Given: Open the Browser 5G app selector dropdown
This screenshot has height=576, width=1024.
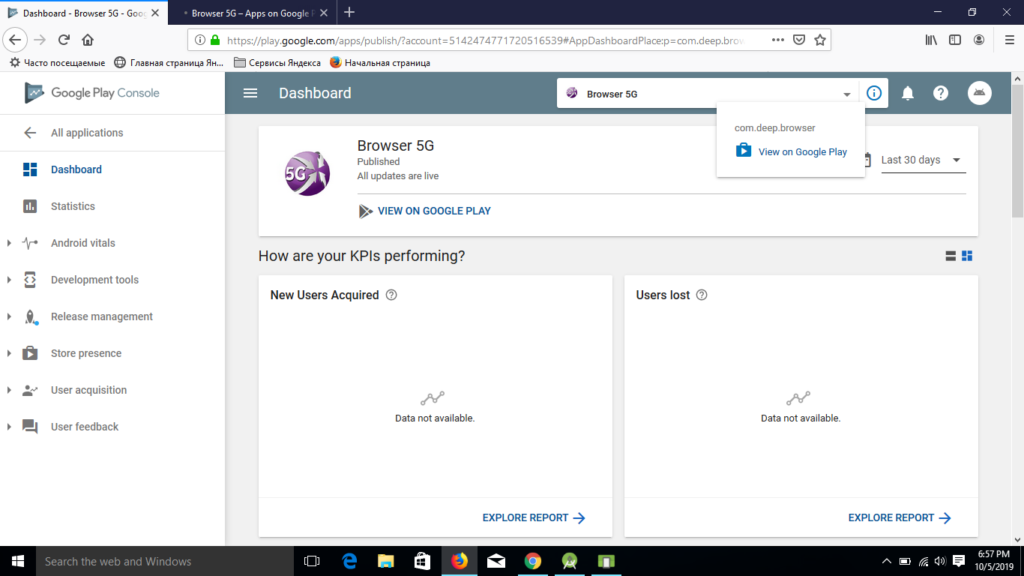Looking at the screenshot, I should [845, 92].
